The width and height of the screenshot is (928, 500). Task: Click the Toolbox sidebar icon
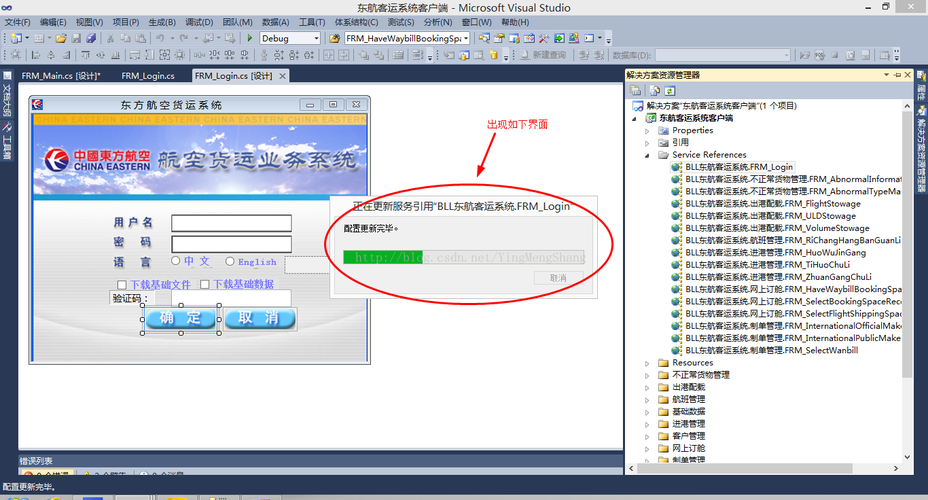[7, 127]
